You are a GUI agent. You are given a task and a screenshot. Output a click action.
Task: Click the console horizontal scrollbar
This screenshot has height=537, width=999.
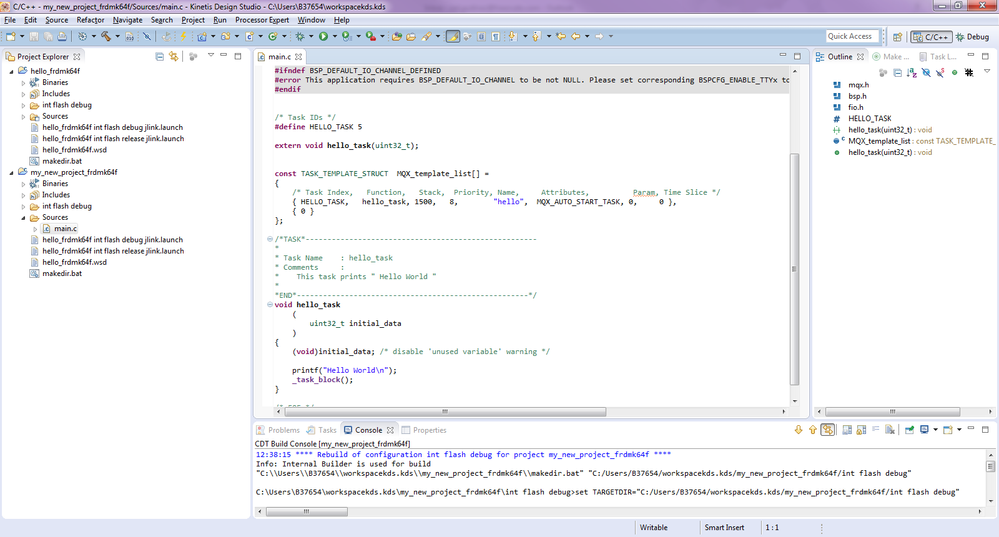(306, 512)
